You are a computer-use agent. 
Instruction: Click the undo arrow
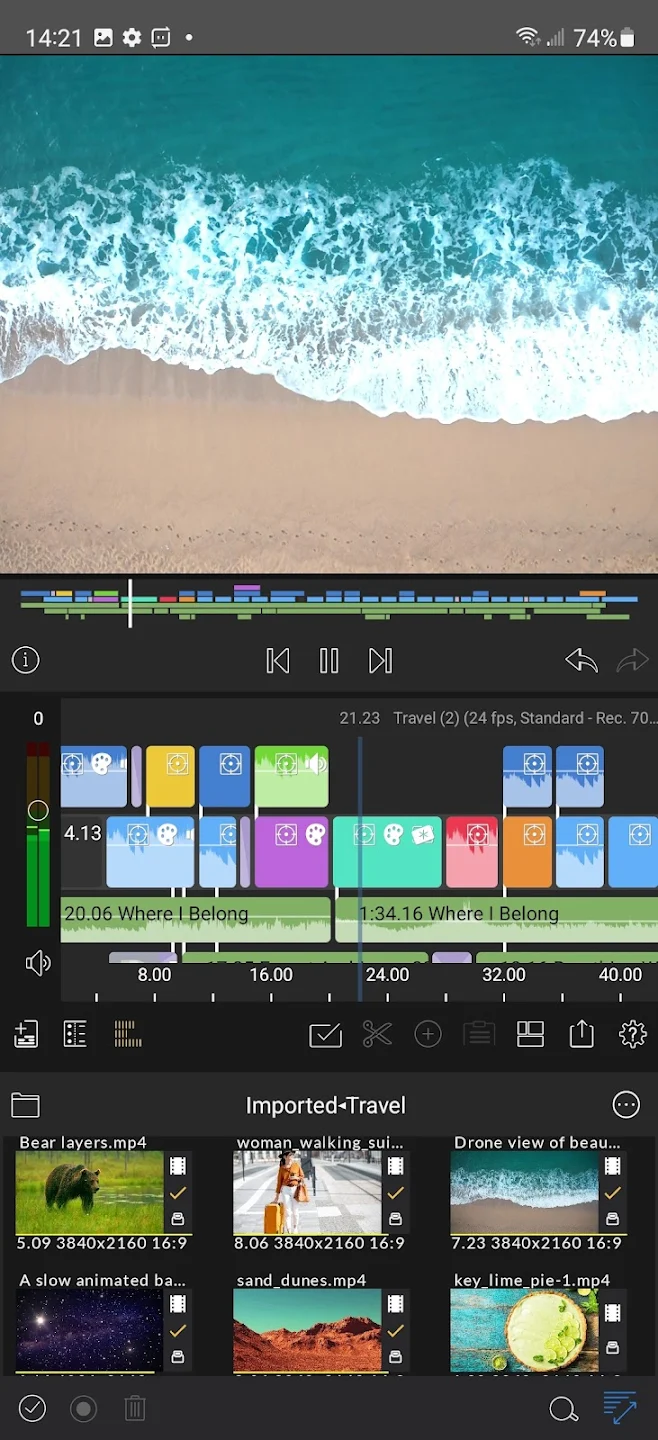(x=581, y=661)
